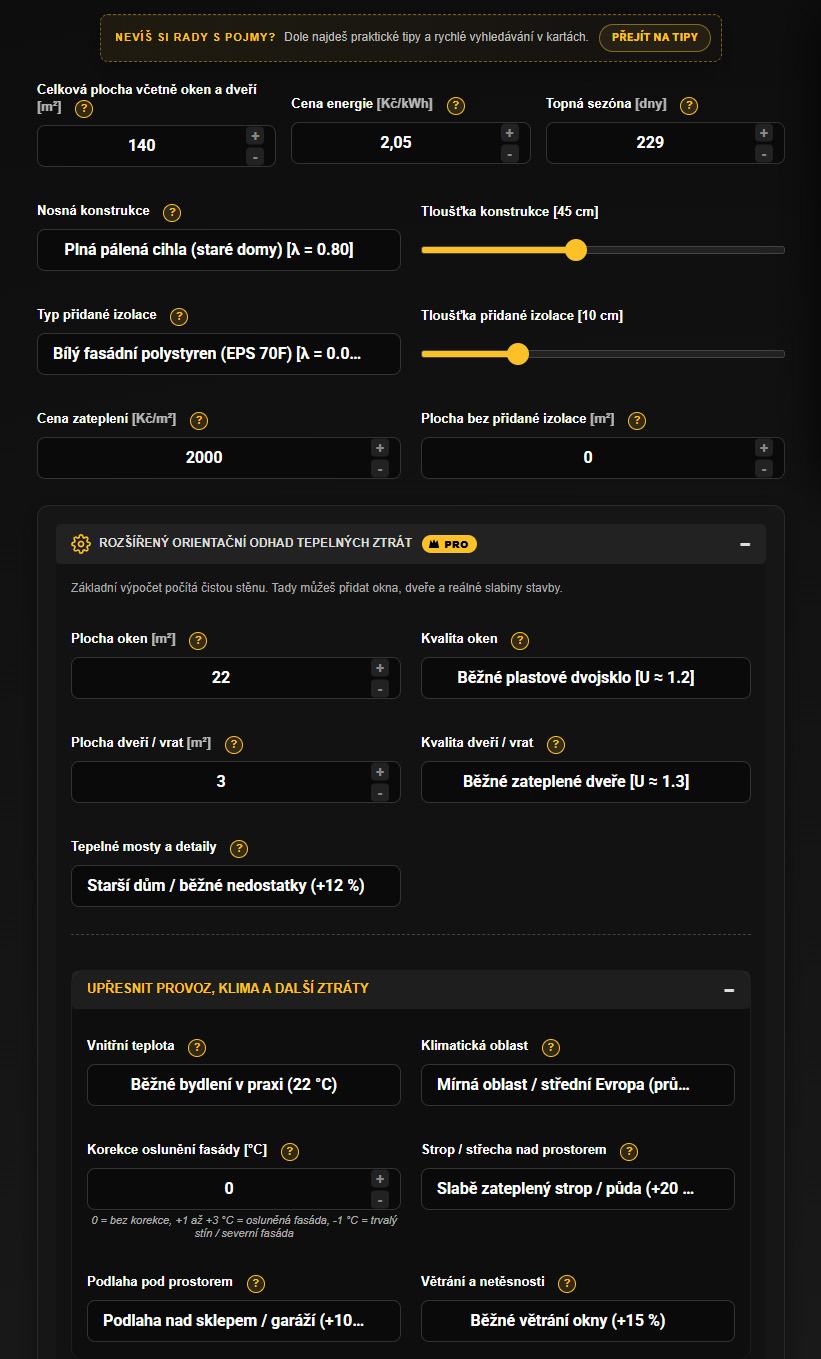Open the Vnitřní teplota dropdown
The height and width of the screenshot is (1359, 821).
point(244,1085)
